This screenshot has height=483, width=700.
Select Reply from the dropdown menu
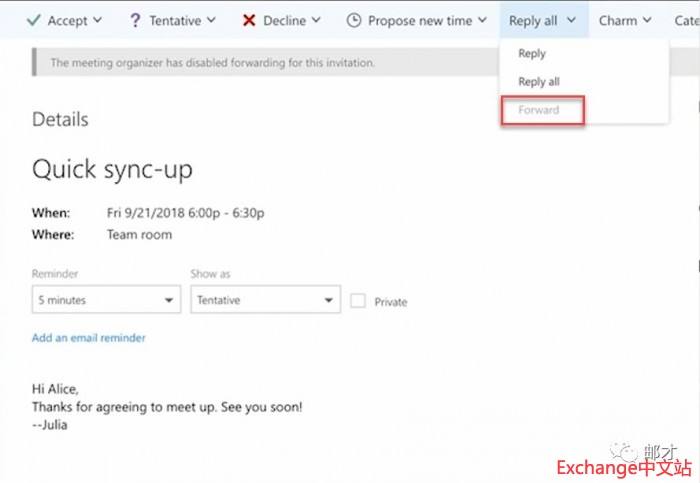tap(532, 54)
